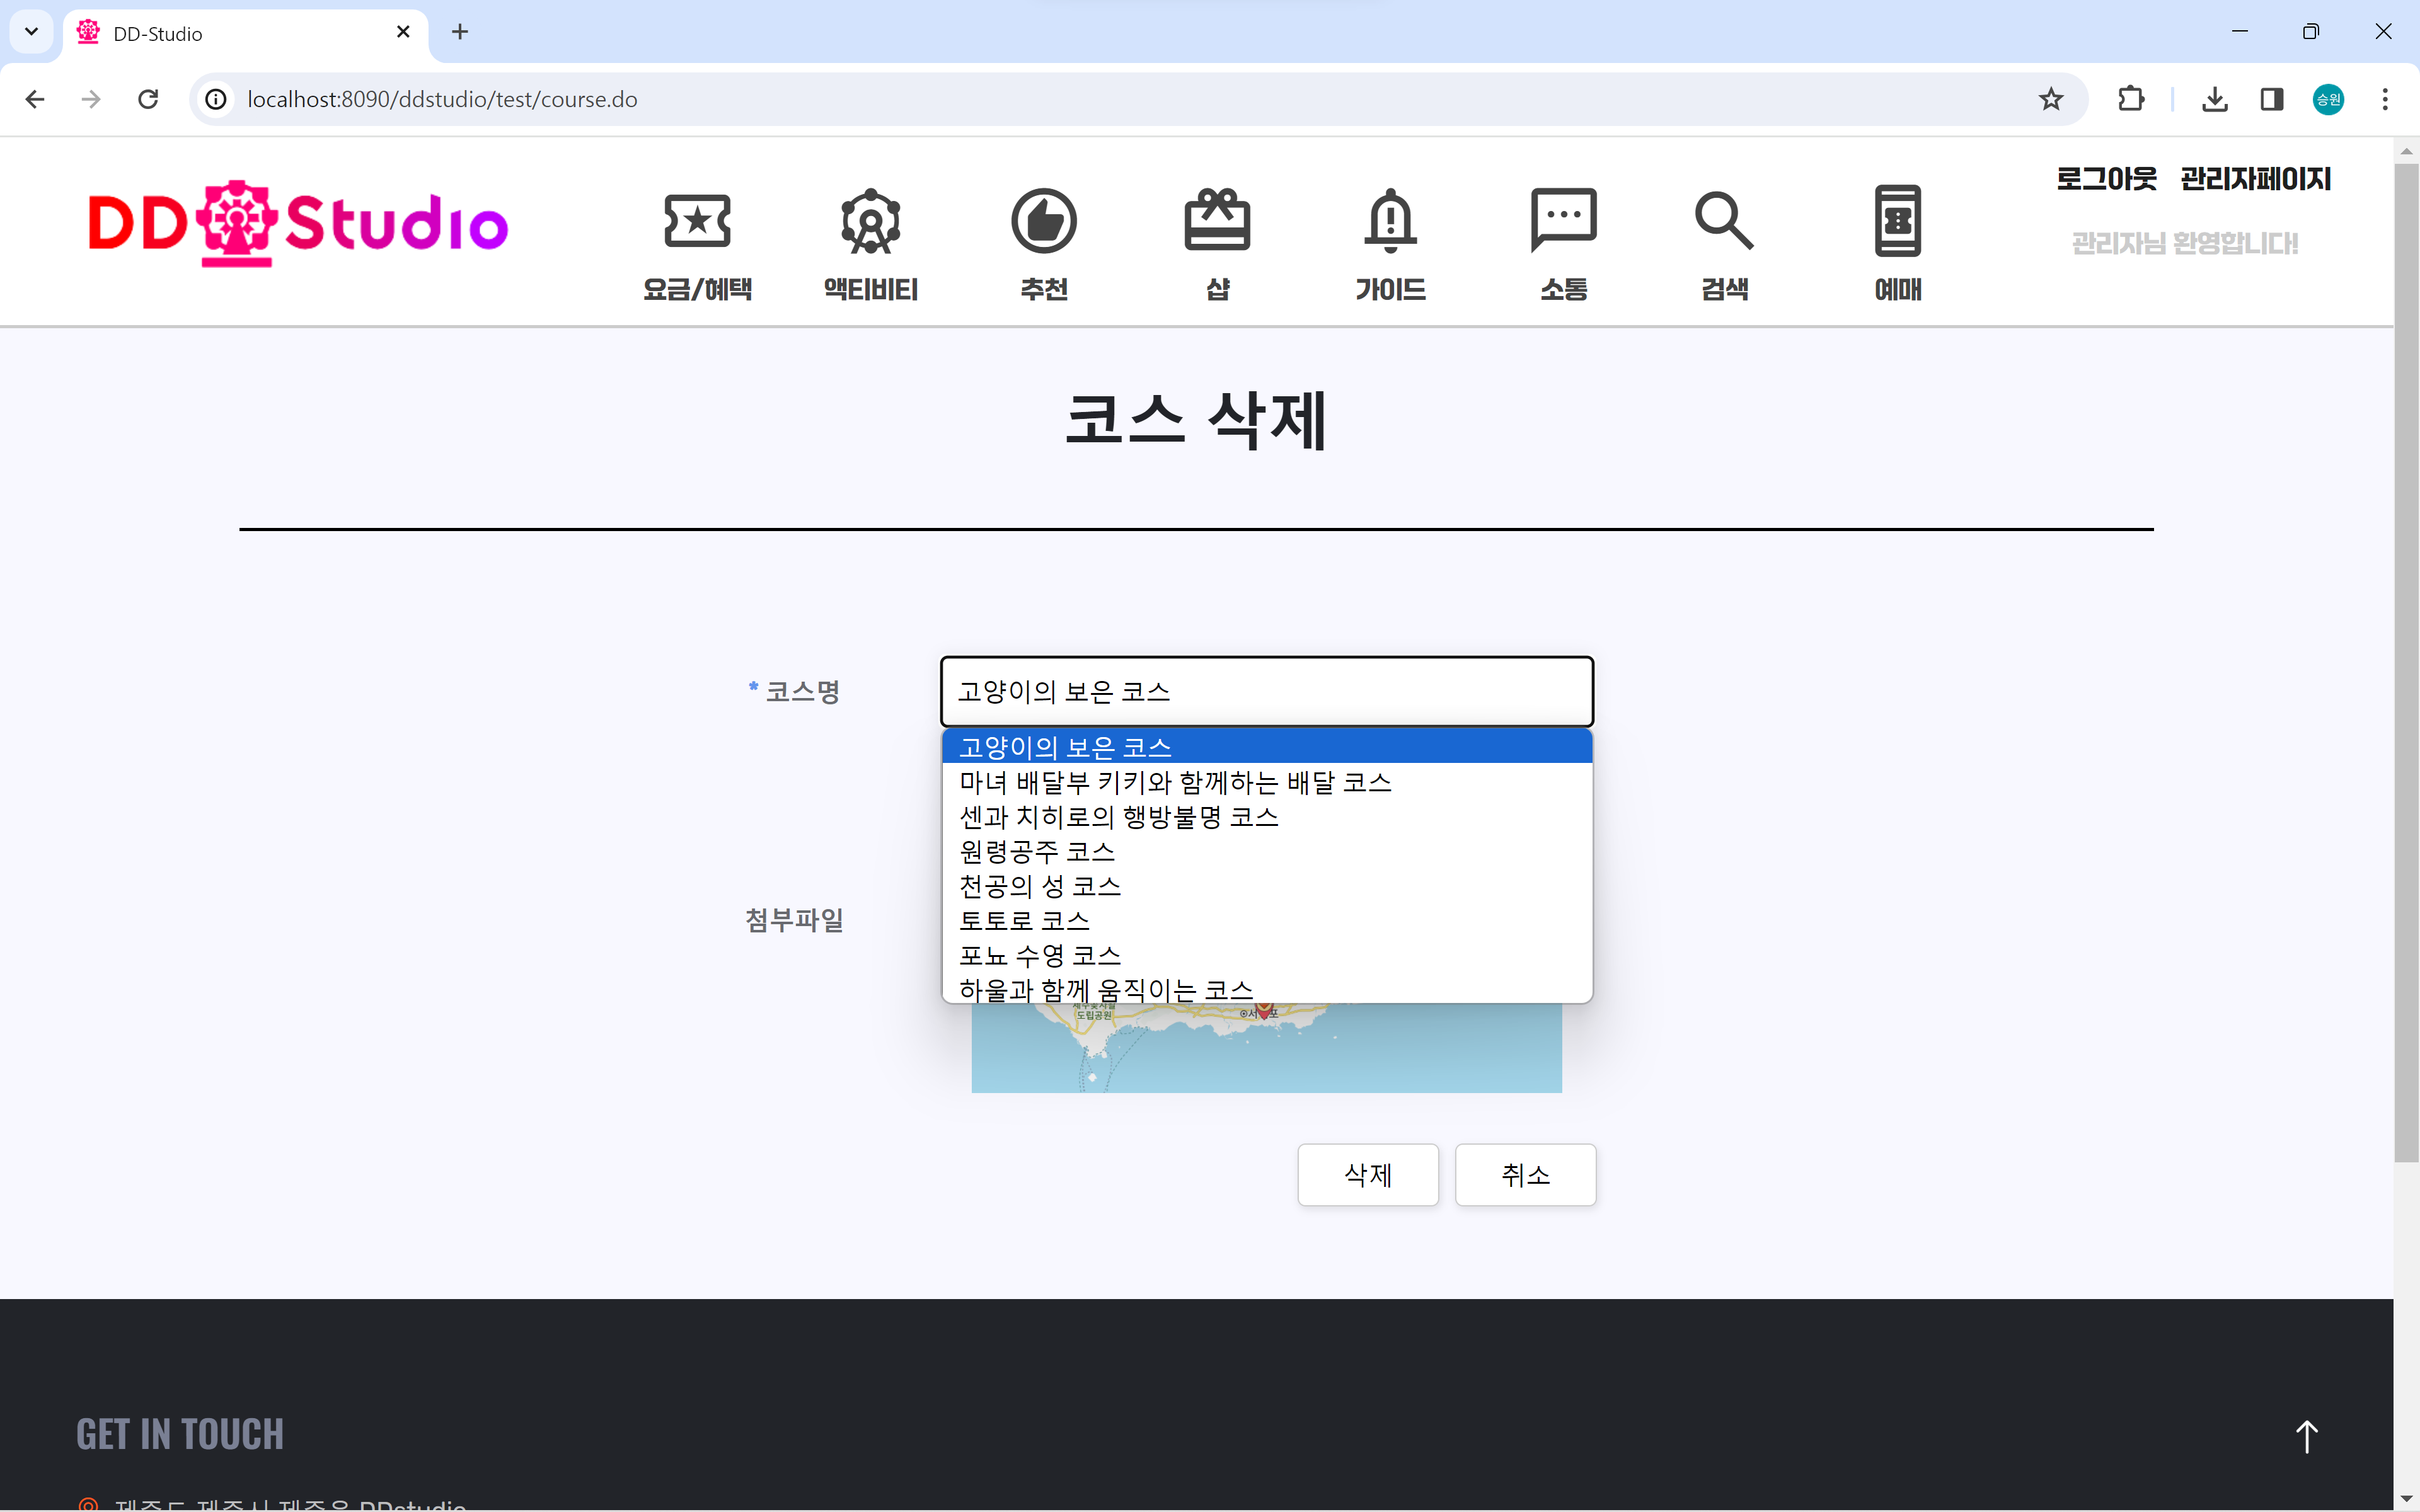
Task: Open Chrome three-dot menu
Action: click(x=2385, y=99)
